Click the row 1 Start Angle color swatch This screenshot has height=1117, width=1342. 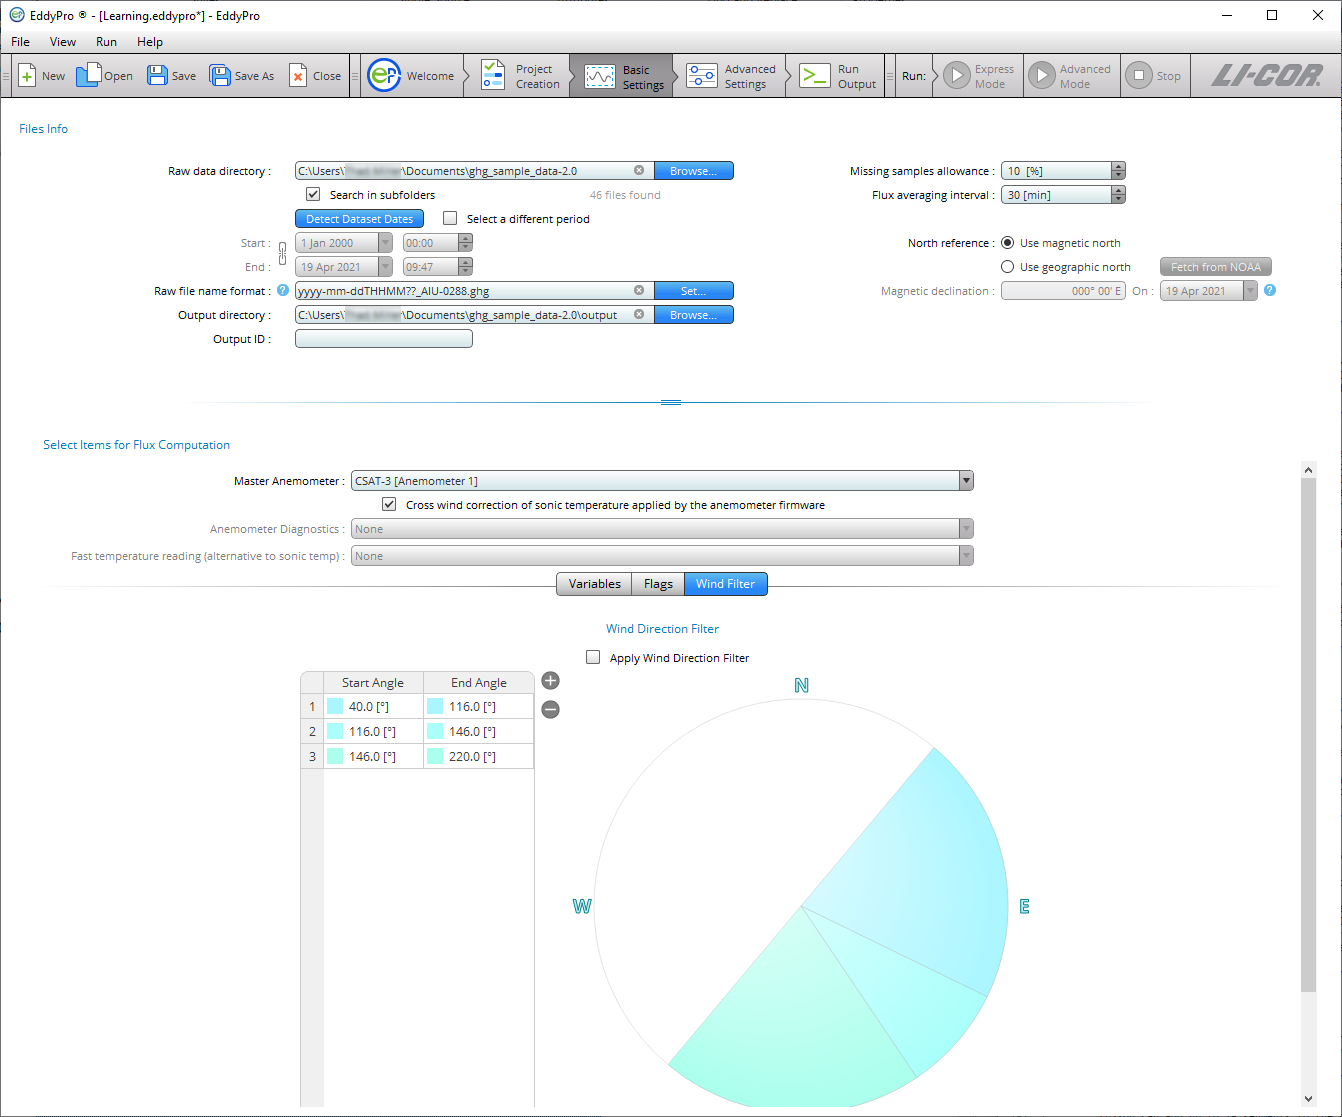click(335, 707)
